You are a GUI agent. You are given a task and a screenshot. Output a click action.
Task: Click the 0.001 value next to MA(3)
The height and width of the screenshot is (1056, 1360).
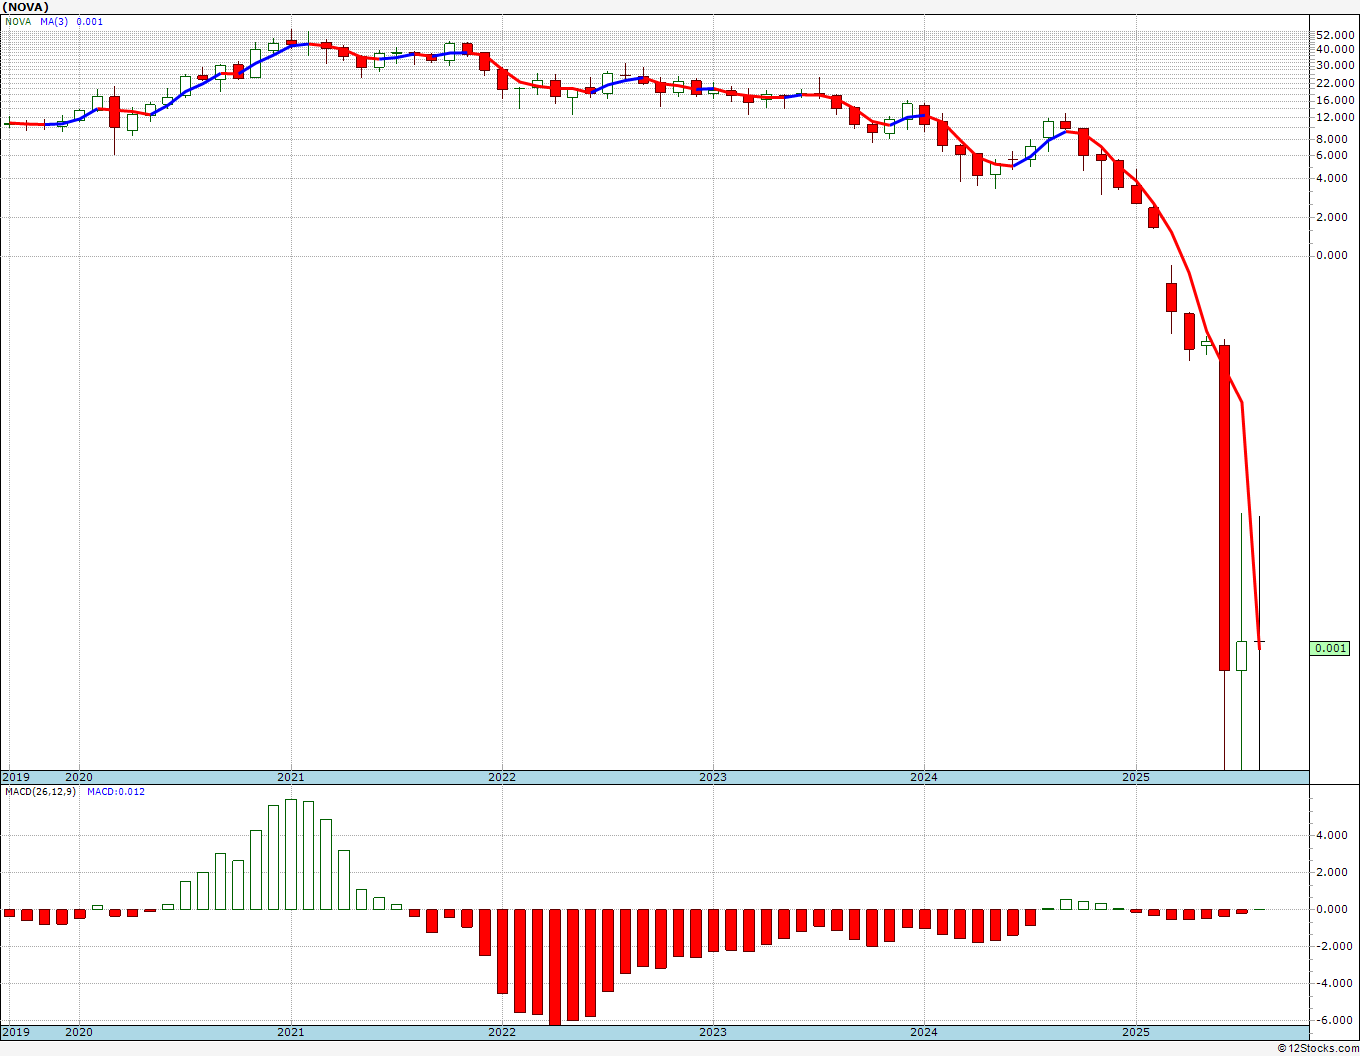[90, 22]
